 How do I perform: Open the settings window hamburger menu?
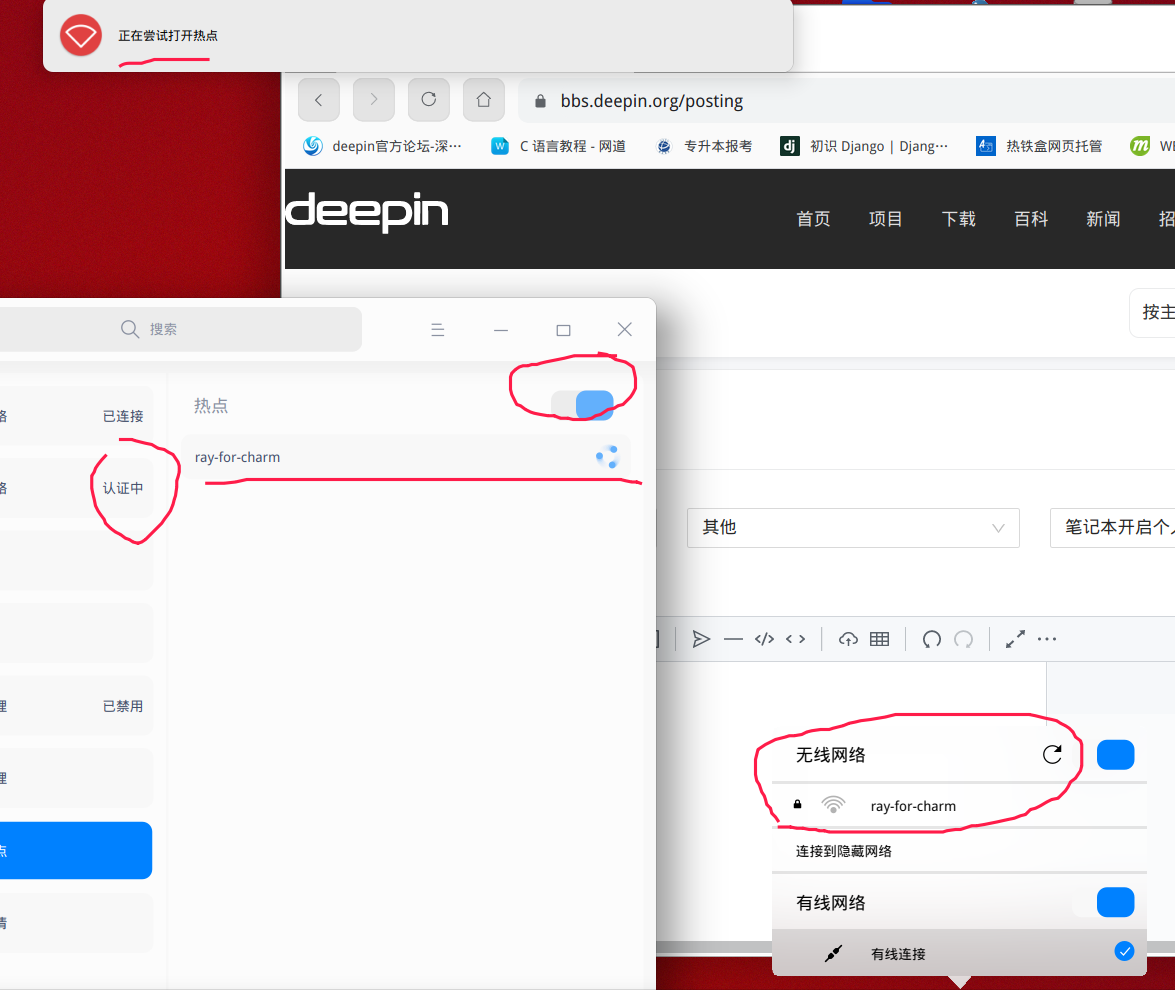pyautogui.click(x=438, y=330)
